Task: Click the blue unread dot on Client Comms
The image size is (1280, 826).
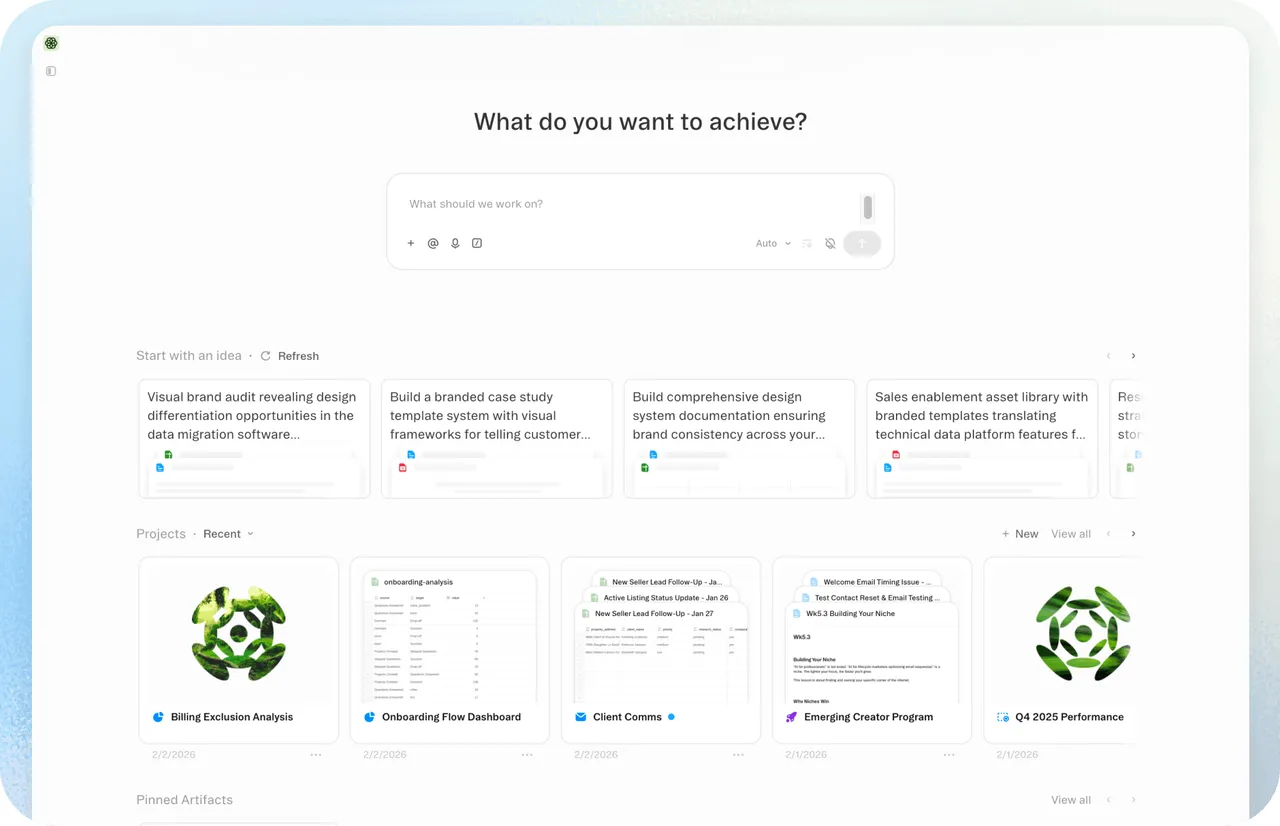Action: (671, 717)
